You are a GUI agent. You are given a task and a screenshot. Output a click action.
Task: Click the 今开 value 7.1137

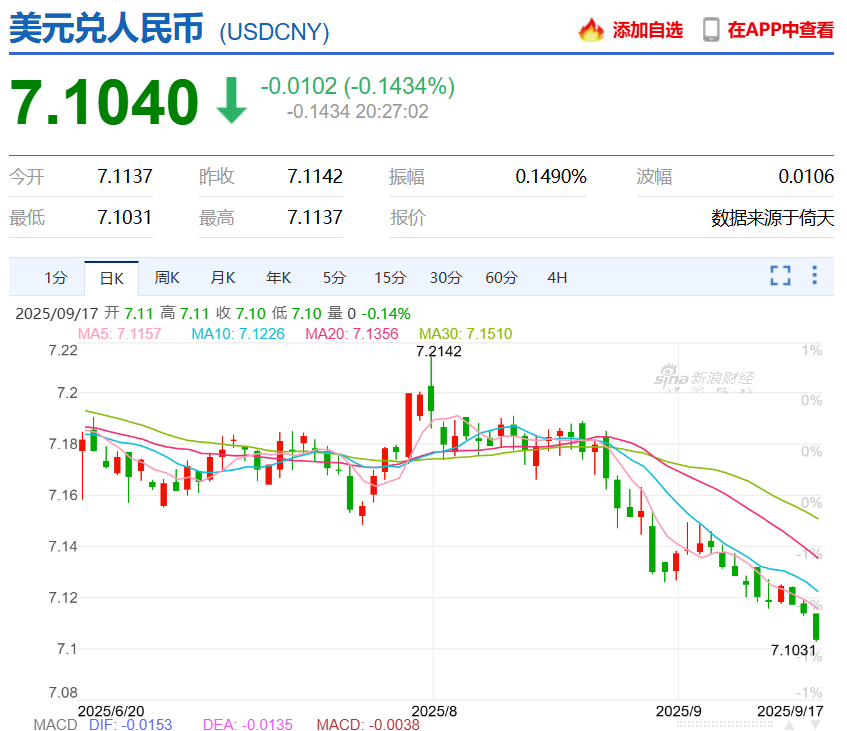click(125, 176)
